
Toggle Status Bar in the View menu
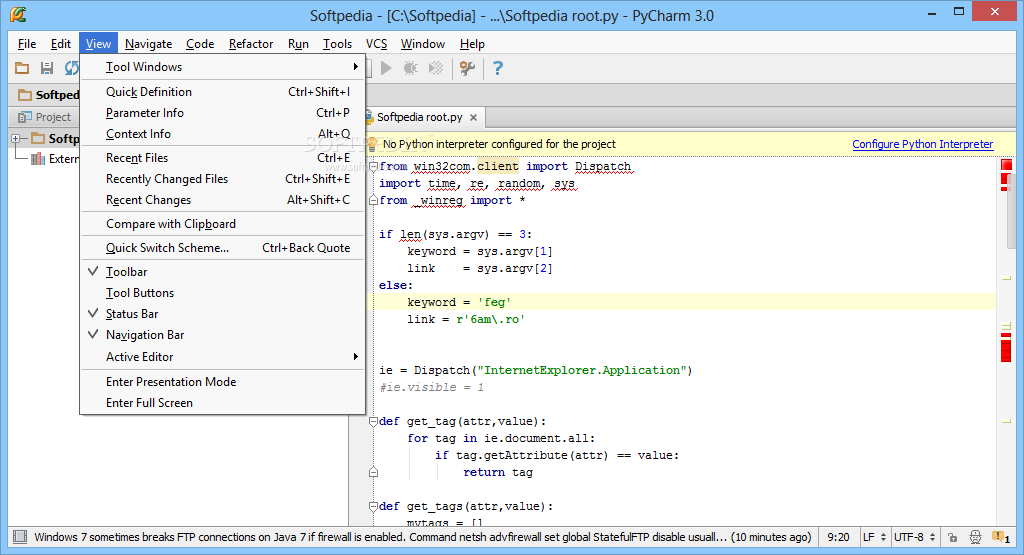(223, 313)
